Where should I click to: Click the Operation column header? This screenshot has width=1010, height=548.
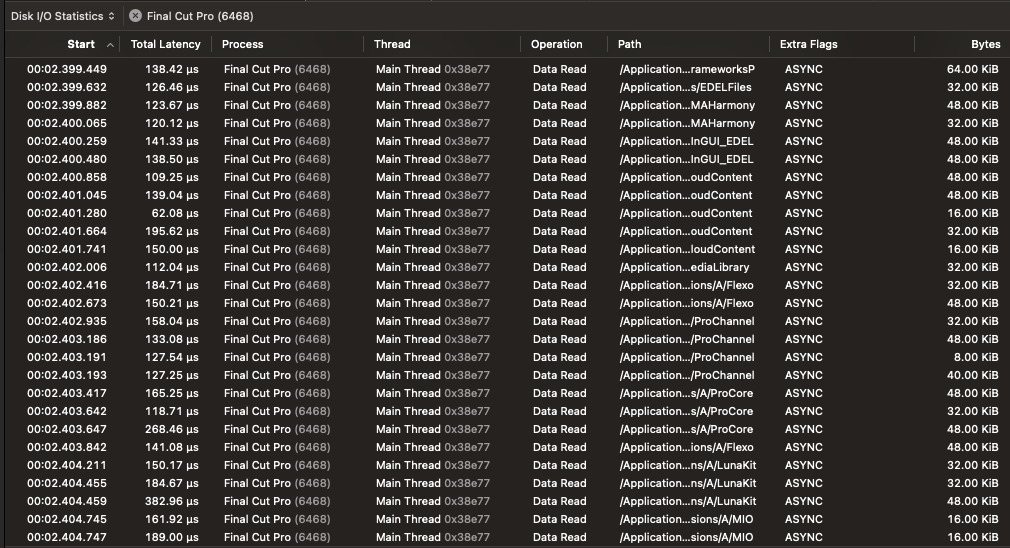556,44
